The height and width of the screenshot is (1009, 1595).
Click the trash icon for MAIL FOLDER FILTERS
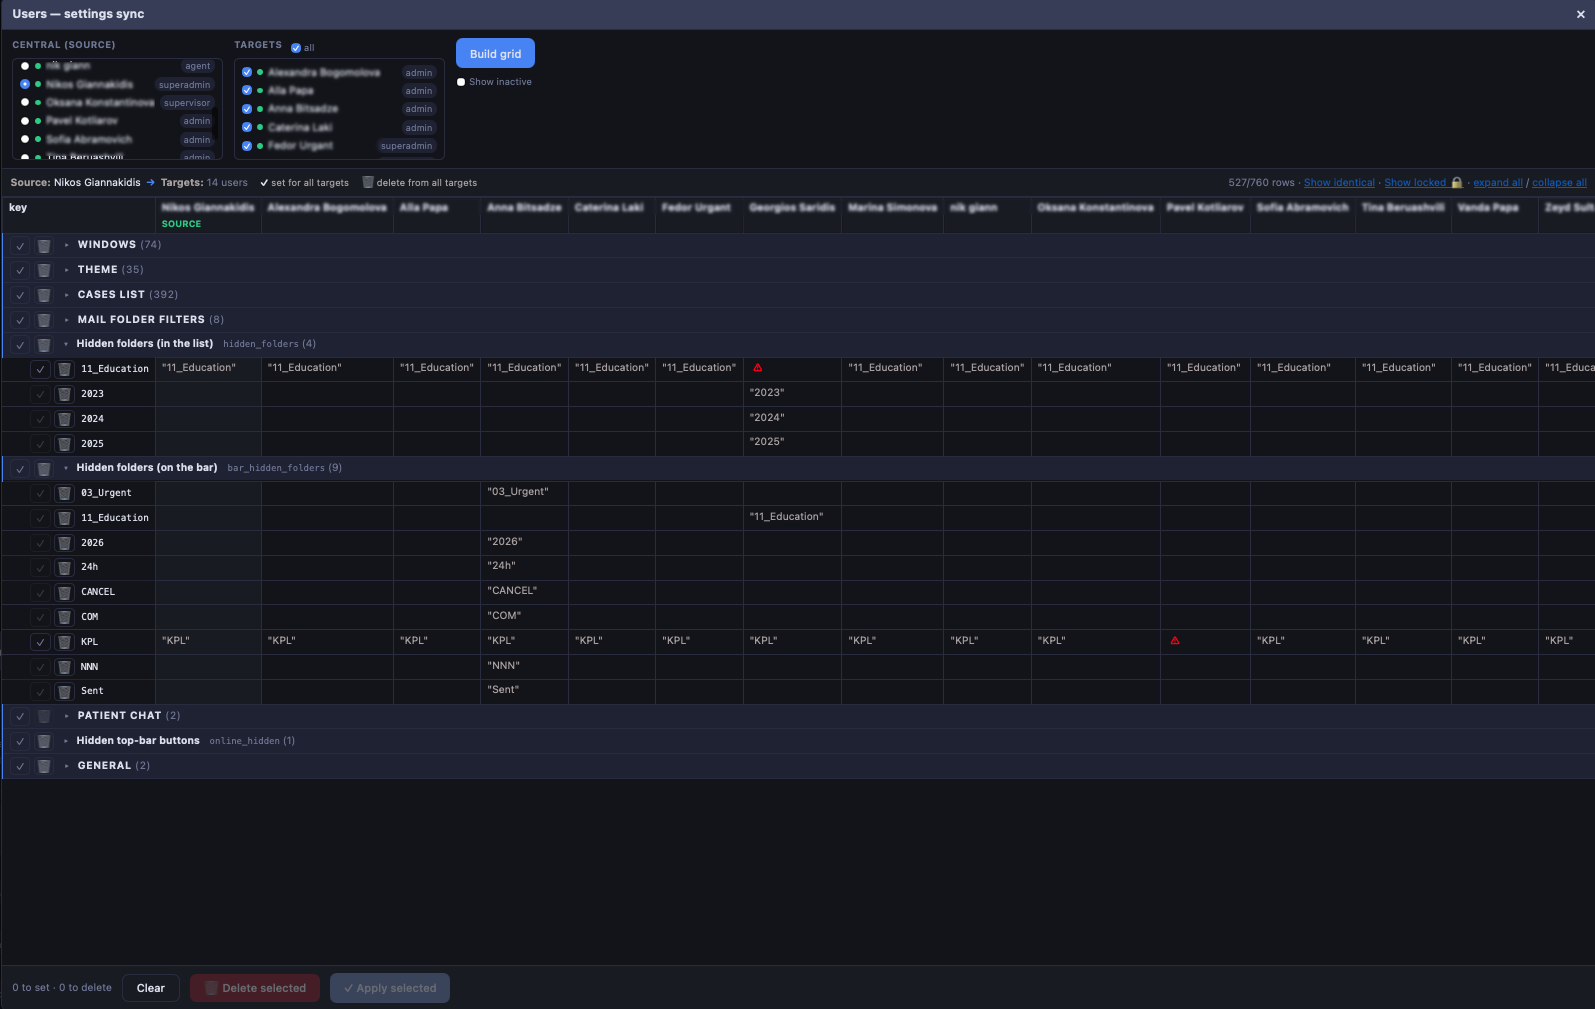44,320
